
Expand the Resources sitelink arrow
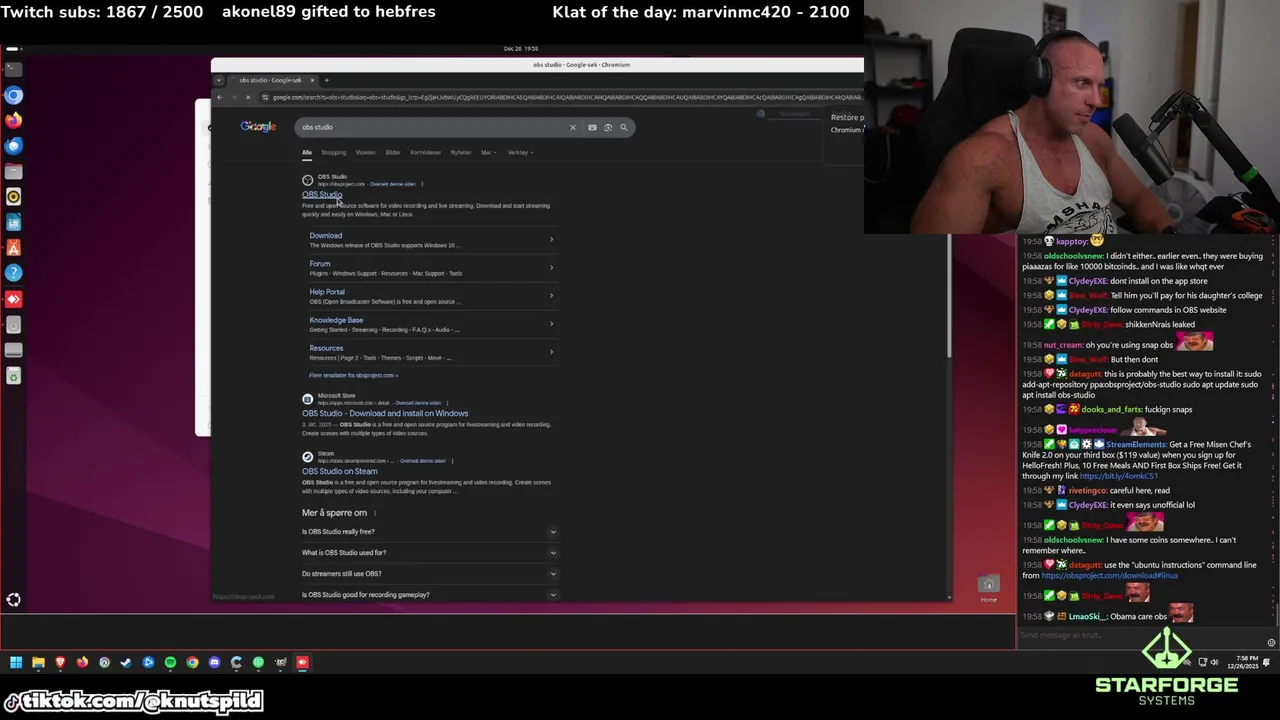tap(551, 351)
